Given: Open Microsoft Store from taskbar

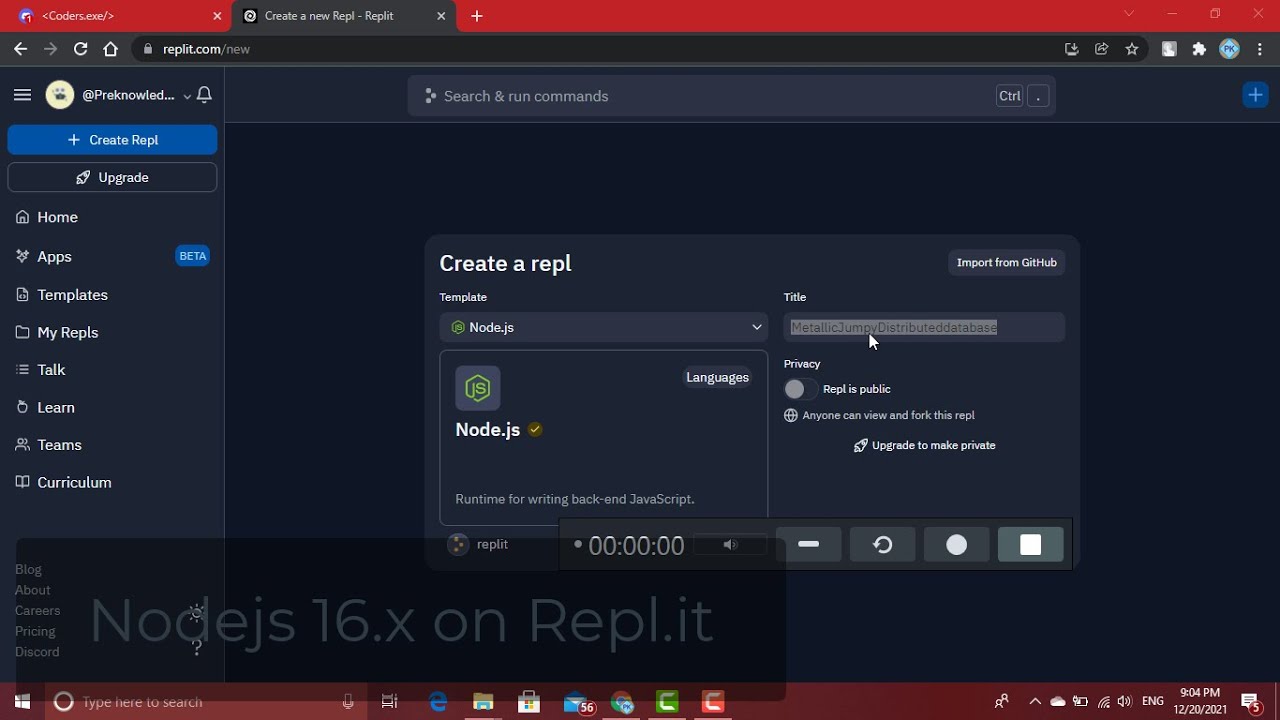Looking at the screenshot, I should coord(529,702).
